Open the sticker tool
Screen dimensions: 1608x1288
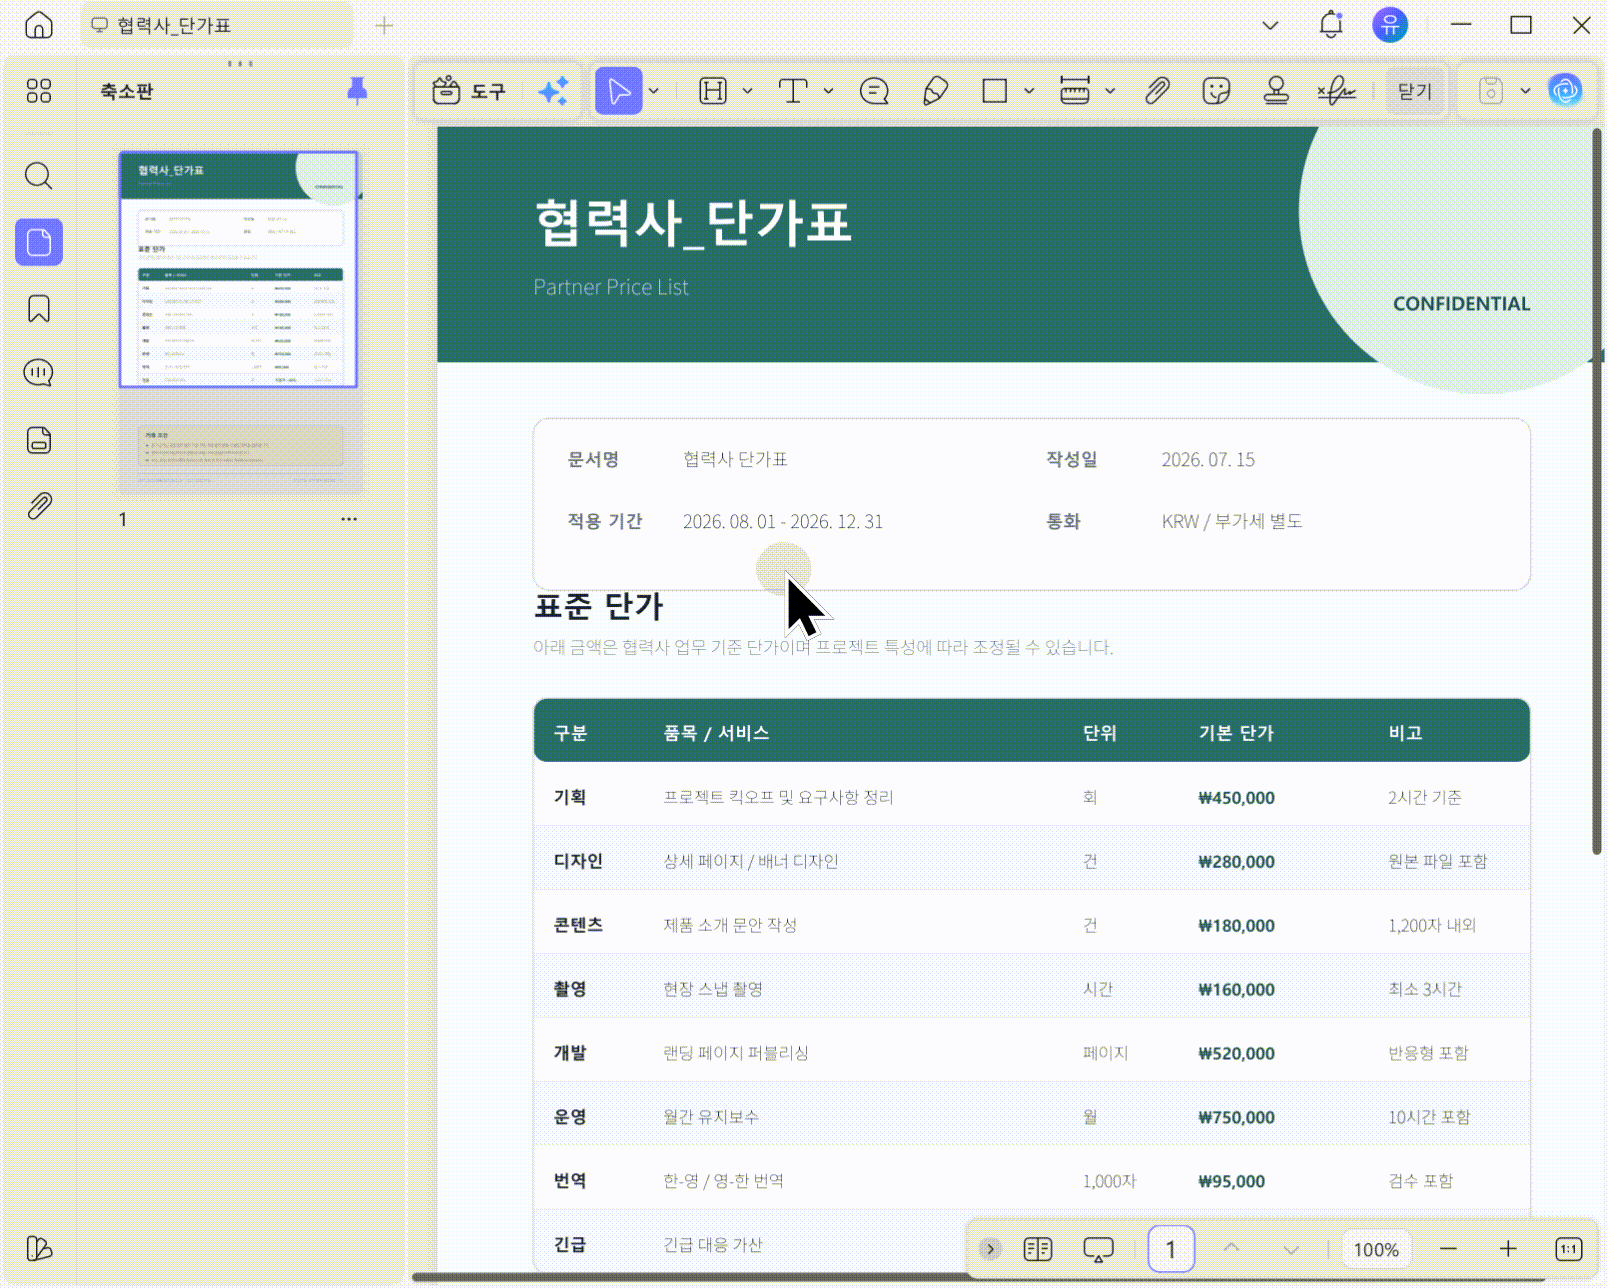click(1216, 91)
